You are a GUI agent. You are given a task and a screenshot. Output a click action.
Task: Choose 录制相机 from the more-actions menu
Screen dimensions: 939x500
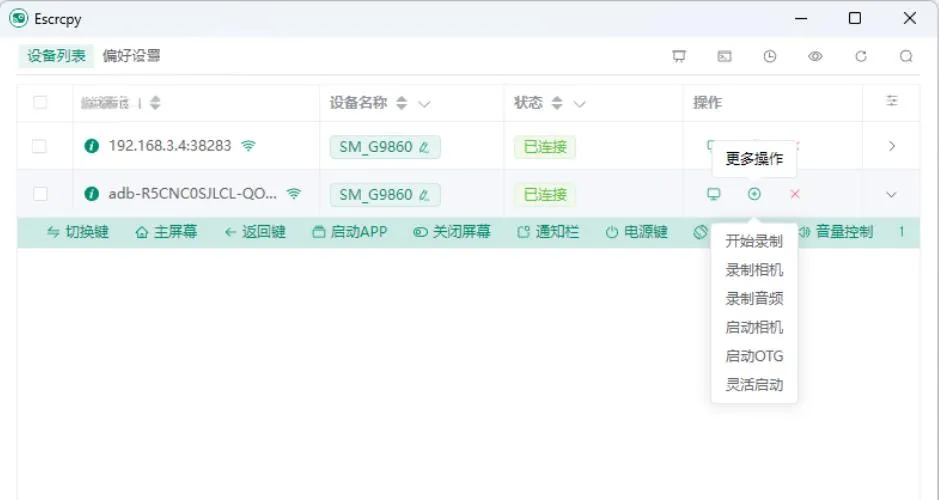[754, 270]
